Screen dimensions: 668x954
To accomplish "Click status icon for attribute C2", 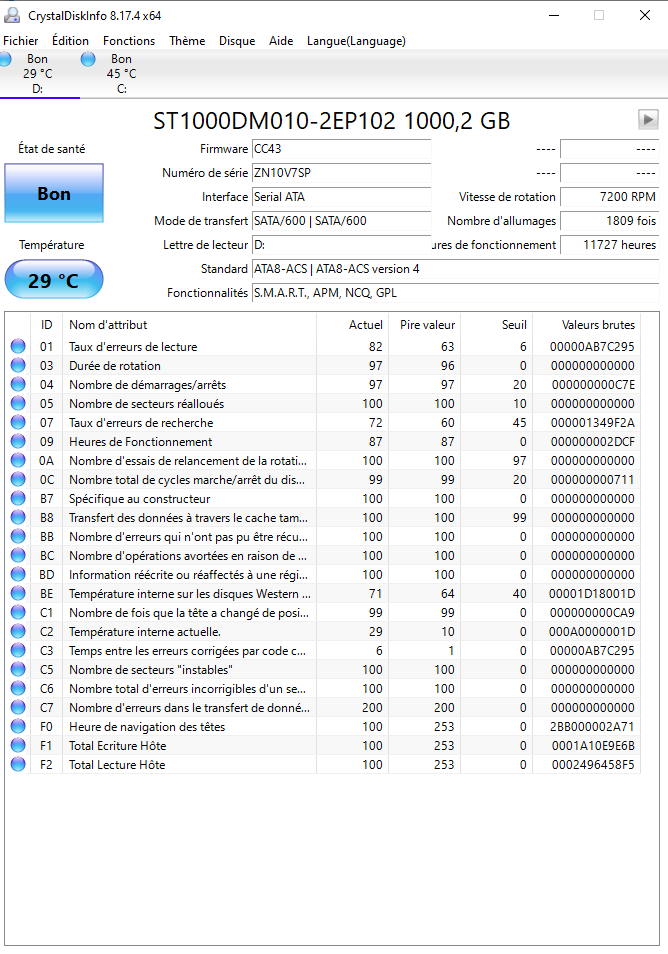I will pyautogui.click(x=18, y=632).
